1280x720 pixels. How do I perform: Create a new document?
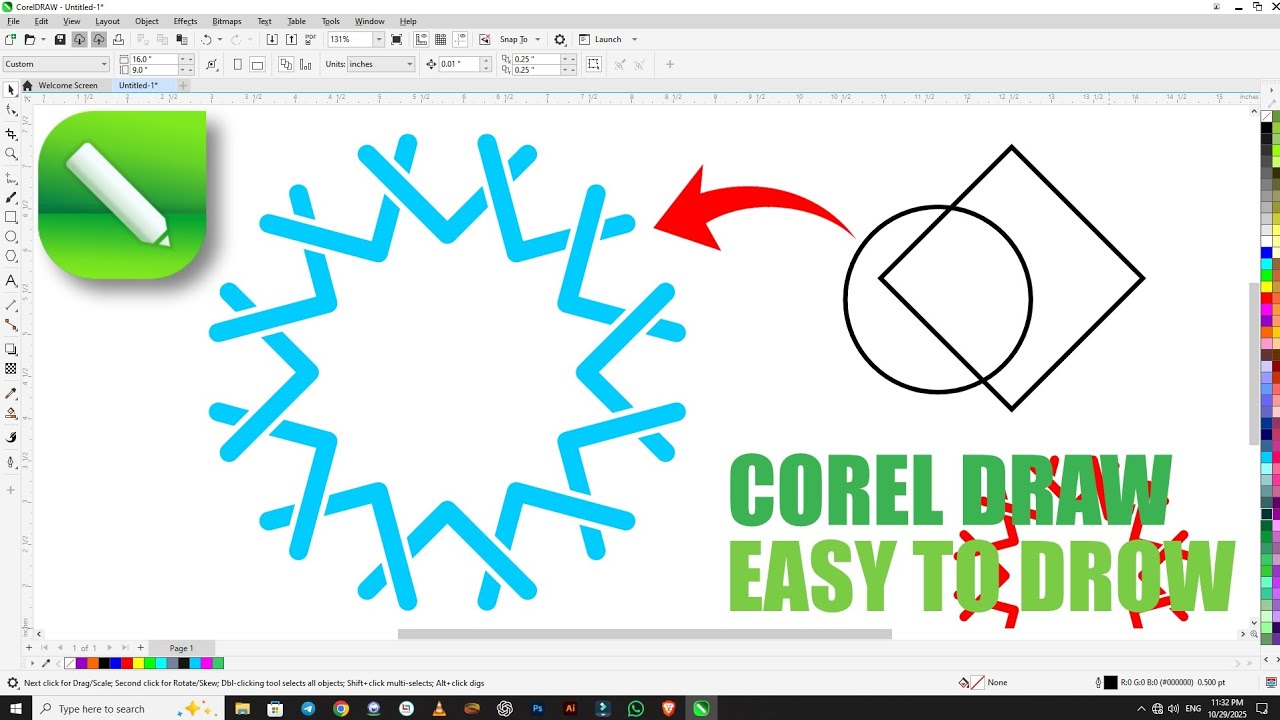(x=10, y=40)
